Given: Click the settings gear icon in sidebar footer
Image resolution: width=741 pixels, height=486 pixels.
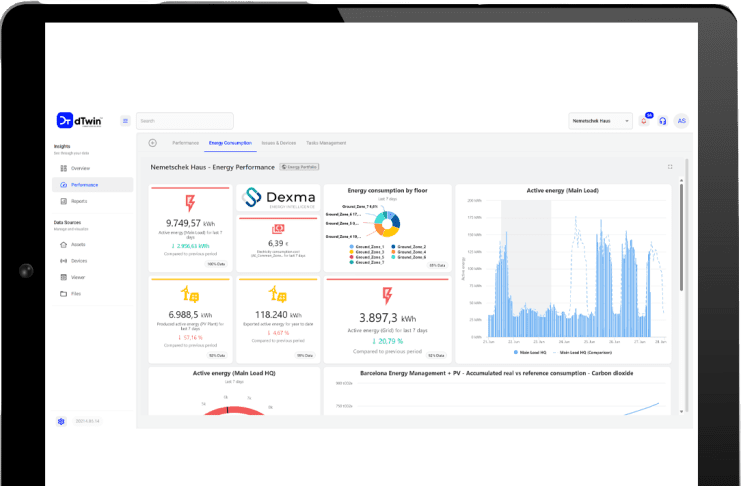Looking at the screenshot, I should [61, 421].
